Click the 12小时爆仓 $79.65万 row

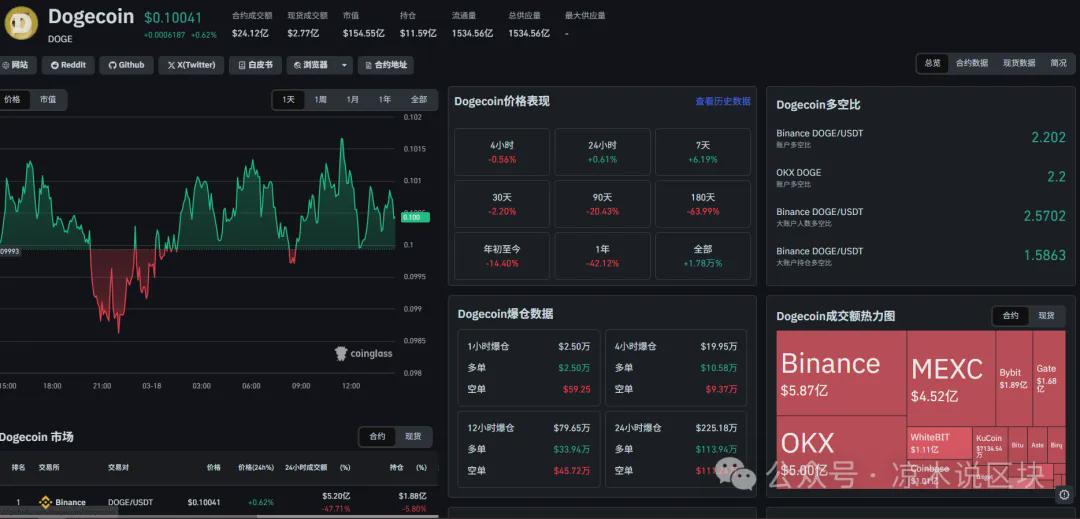pyautogui.click(x=528, y=428)
